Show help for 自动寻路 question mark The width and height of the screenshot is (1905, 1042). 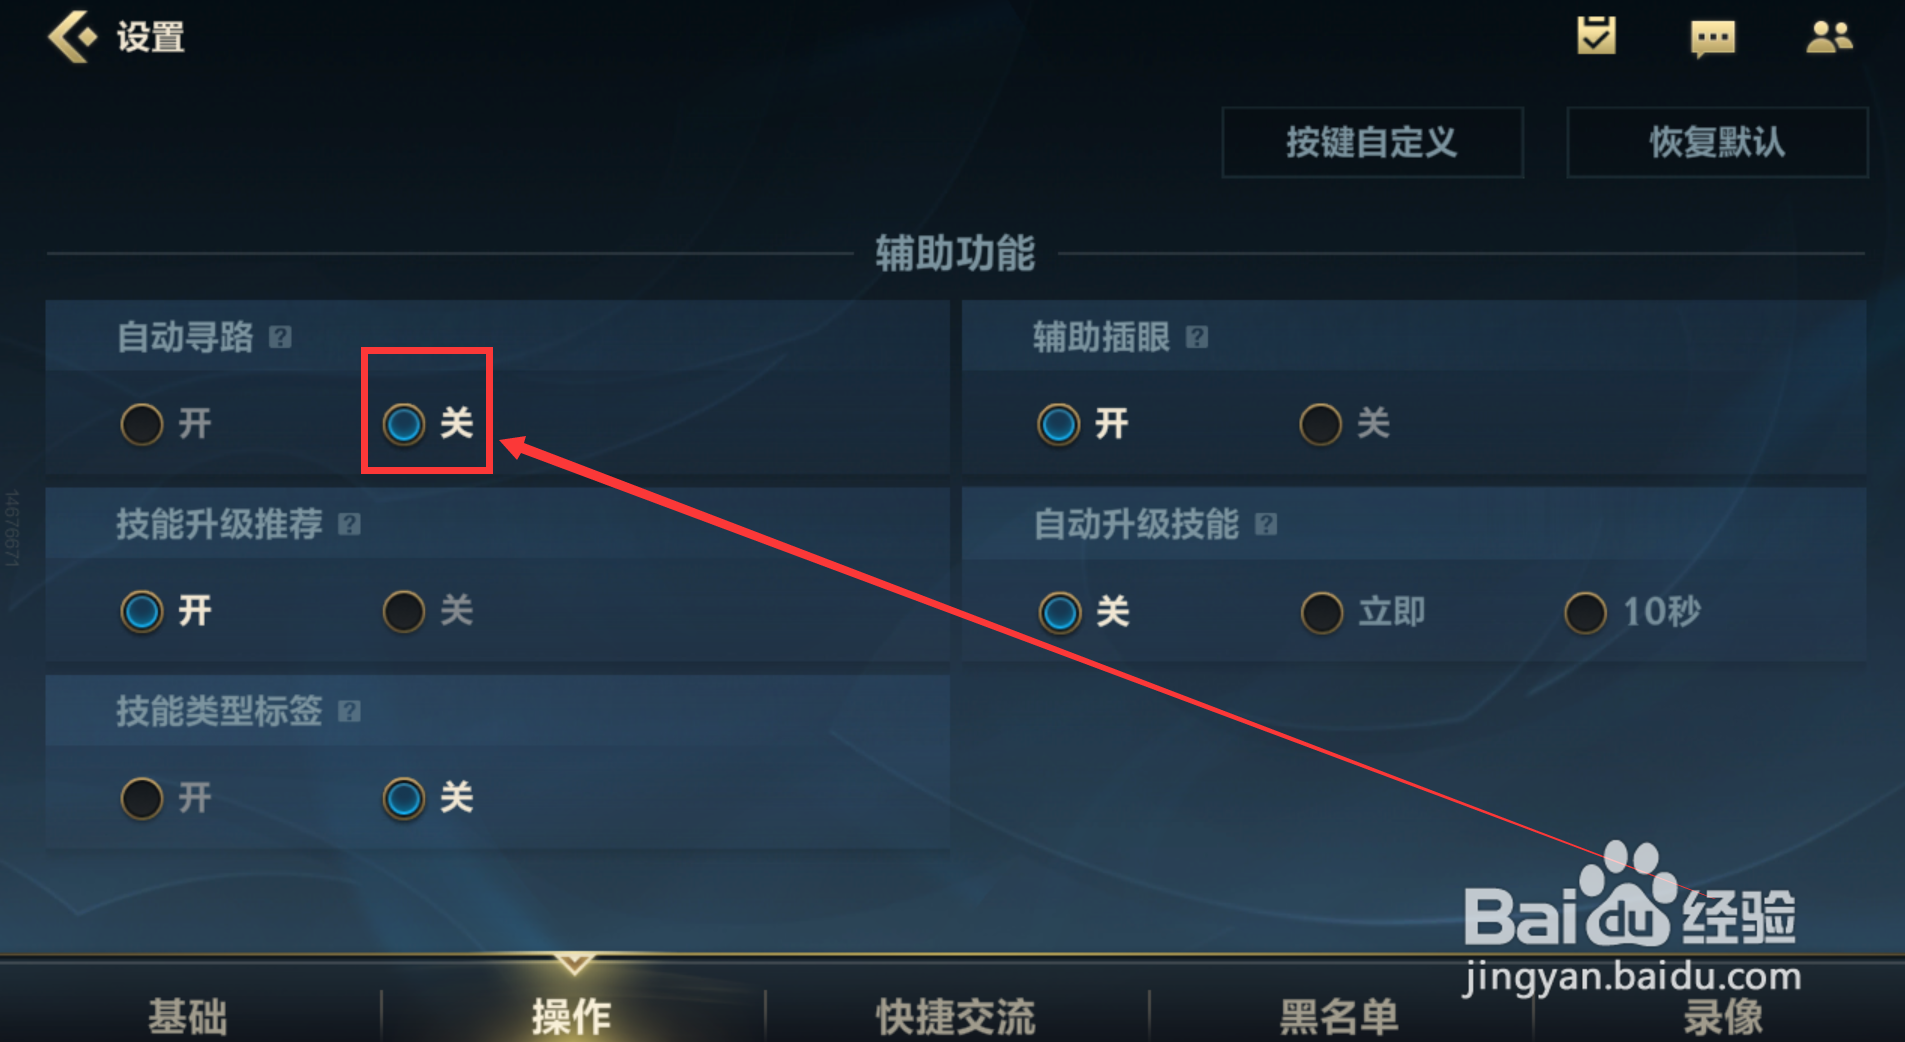280,337
